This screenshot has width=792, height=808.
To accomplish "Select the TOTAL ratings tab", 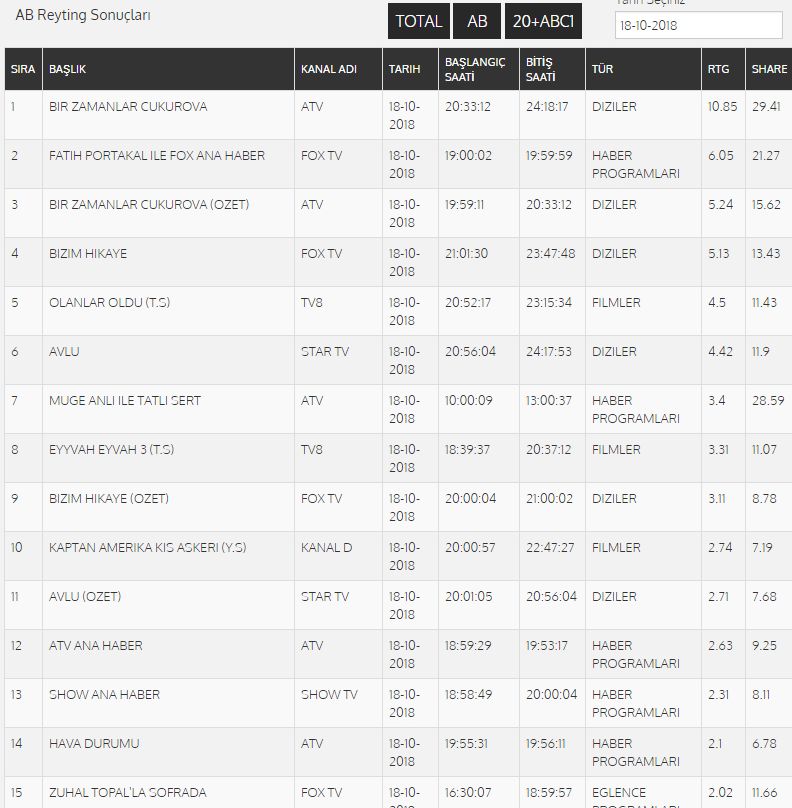I will point(418,21).
